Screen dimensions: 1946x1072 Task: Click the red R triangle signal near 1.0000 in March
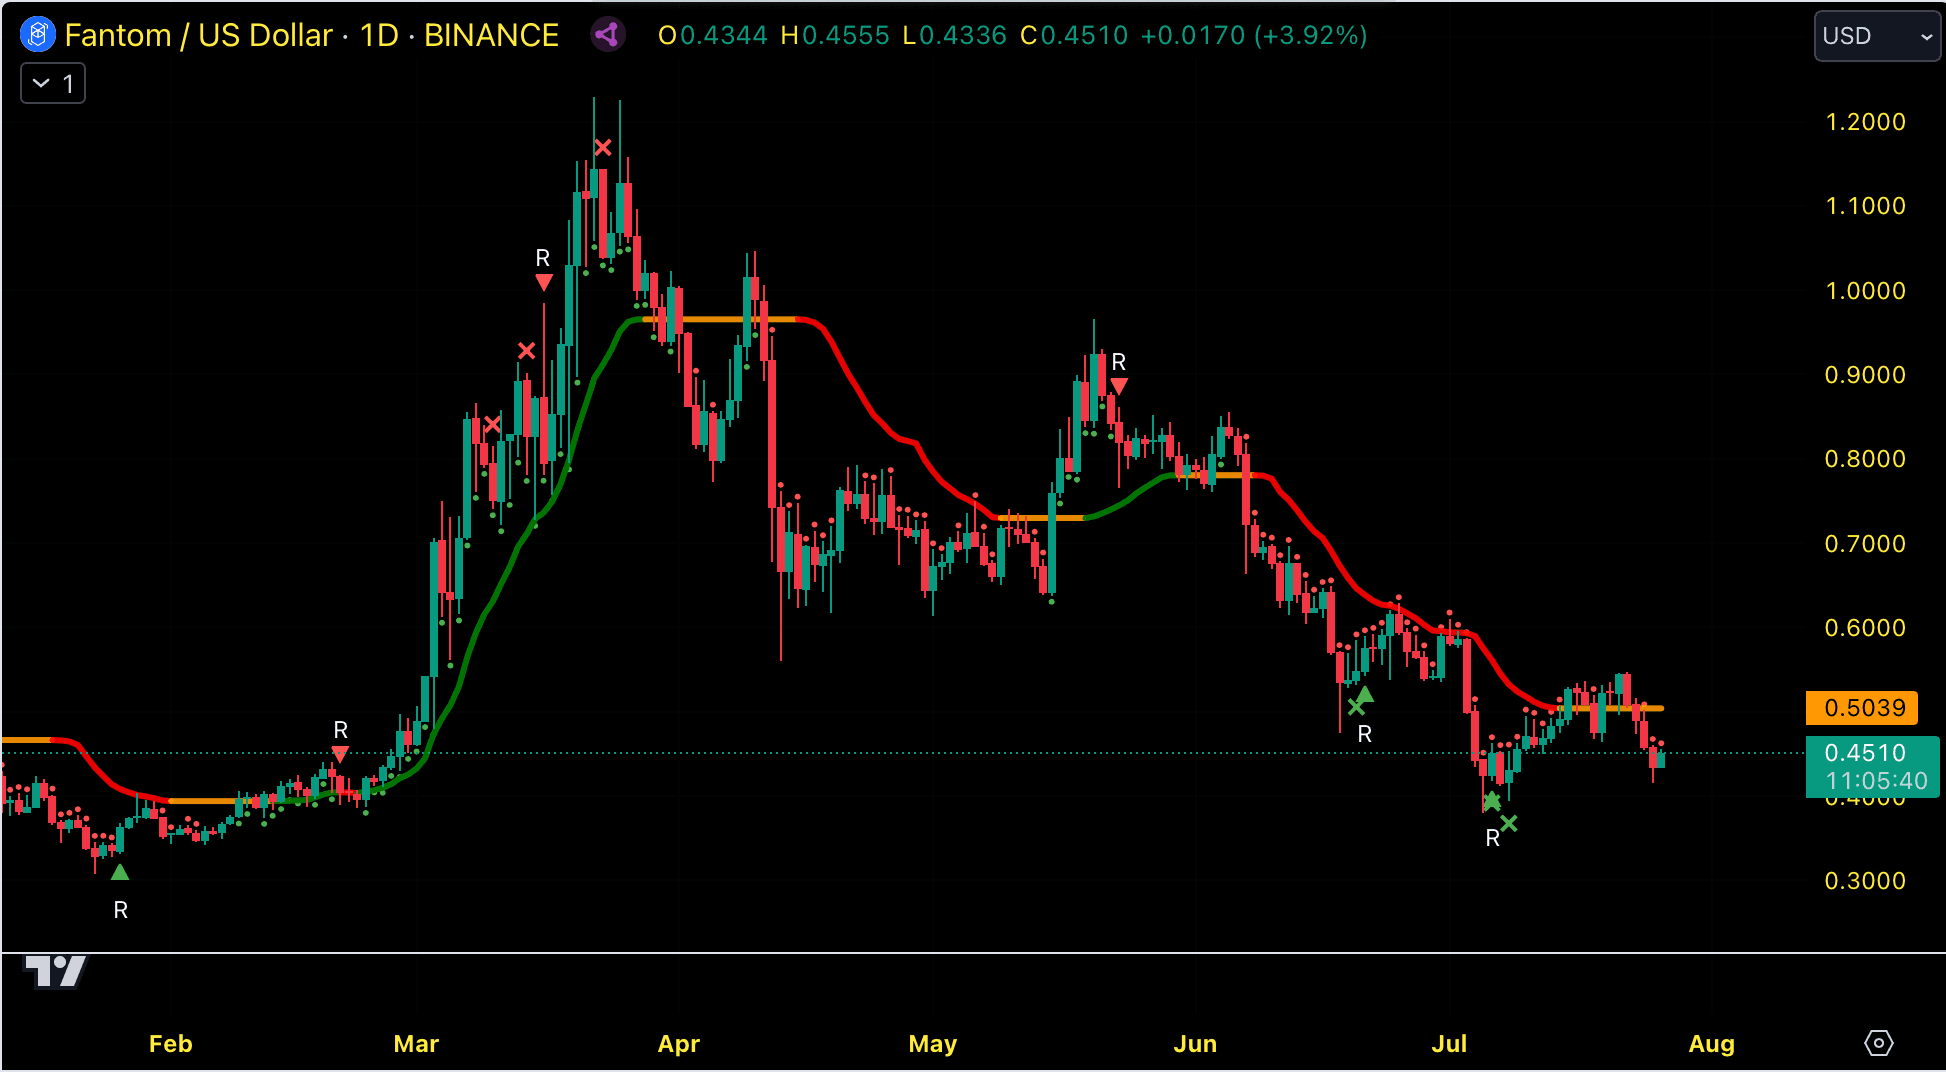coord(544,283)
